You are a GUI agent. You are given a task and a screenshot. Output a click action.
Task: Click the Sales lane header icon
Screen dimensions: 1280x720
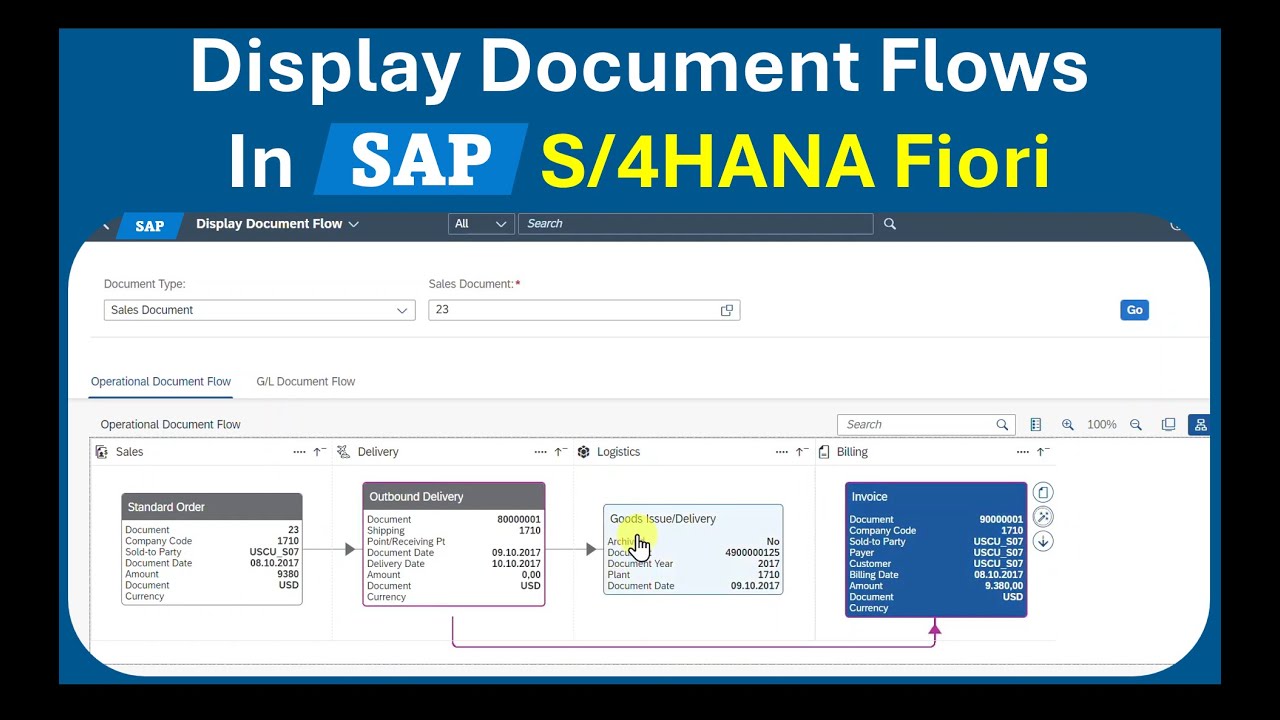point(101,452)
